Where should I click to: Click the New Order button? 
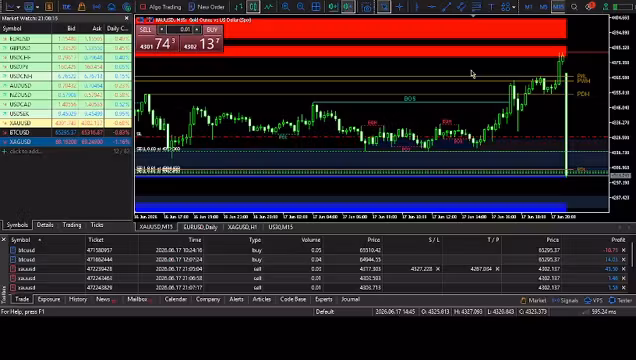click(206, 7)
